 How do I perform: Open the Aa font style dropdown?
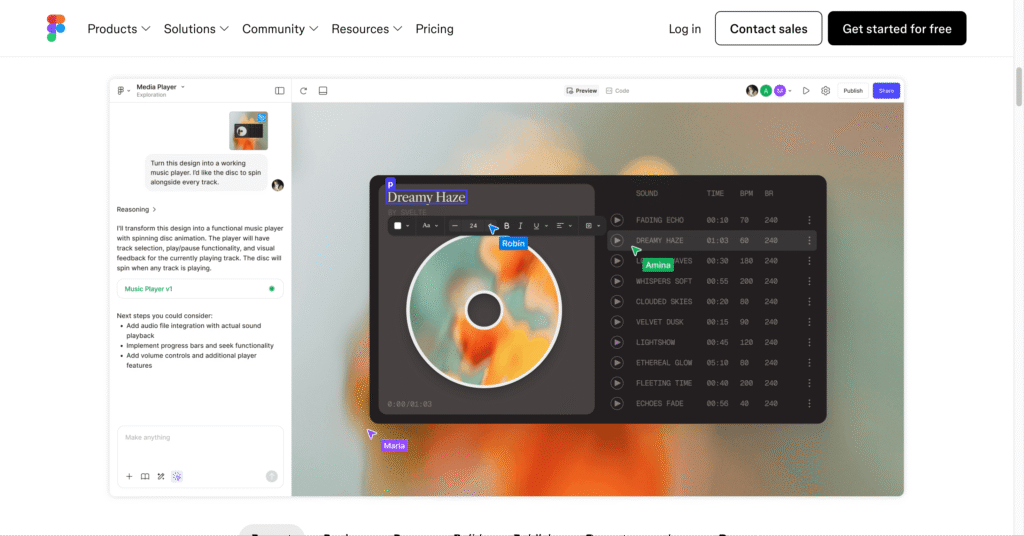tap(430, 226)
